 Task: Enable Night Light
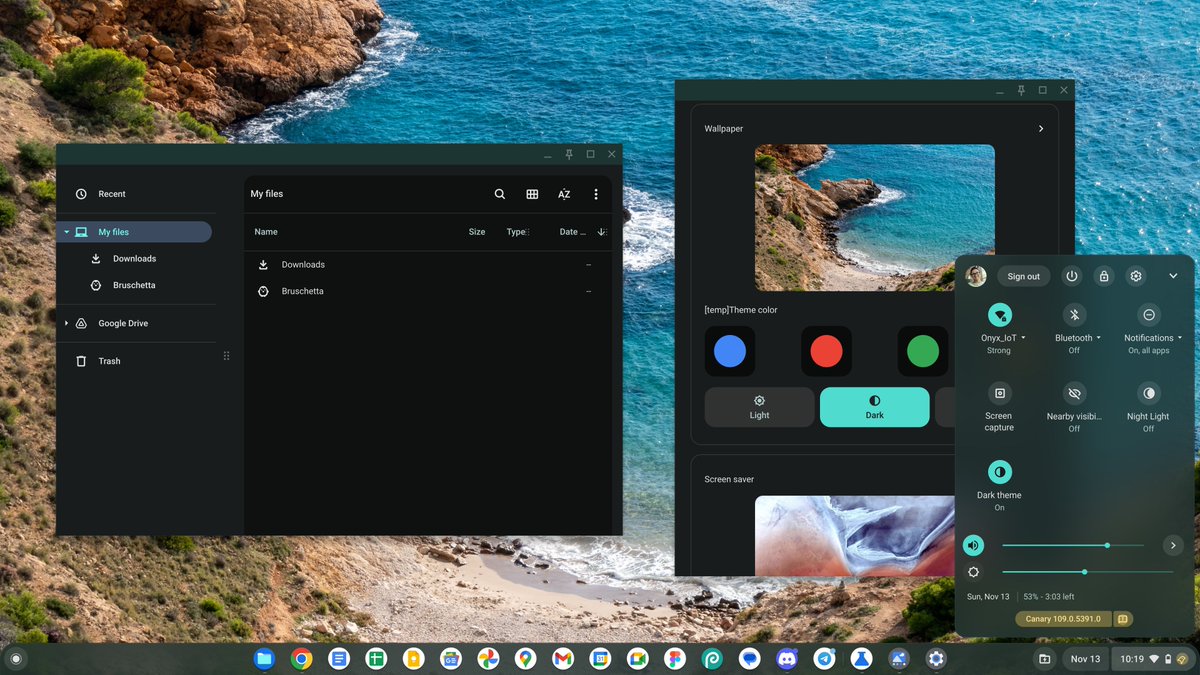click(1148, 393)
